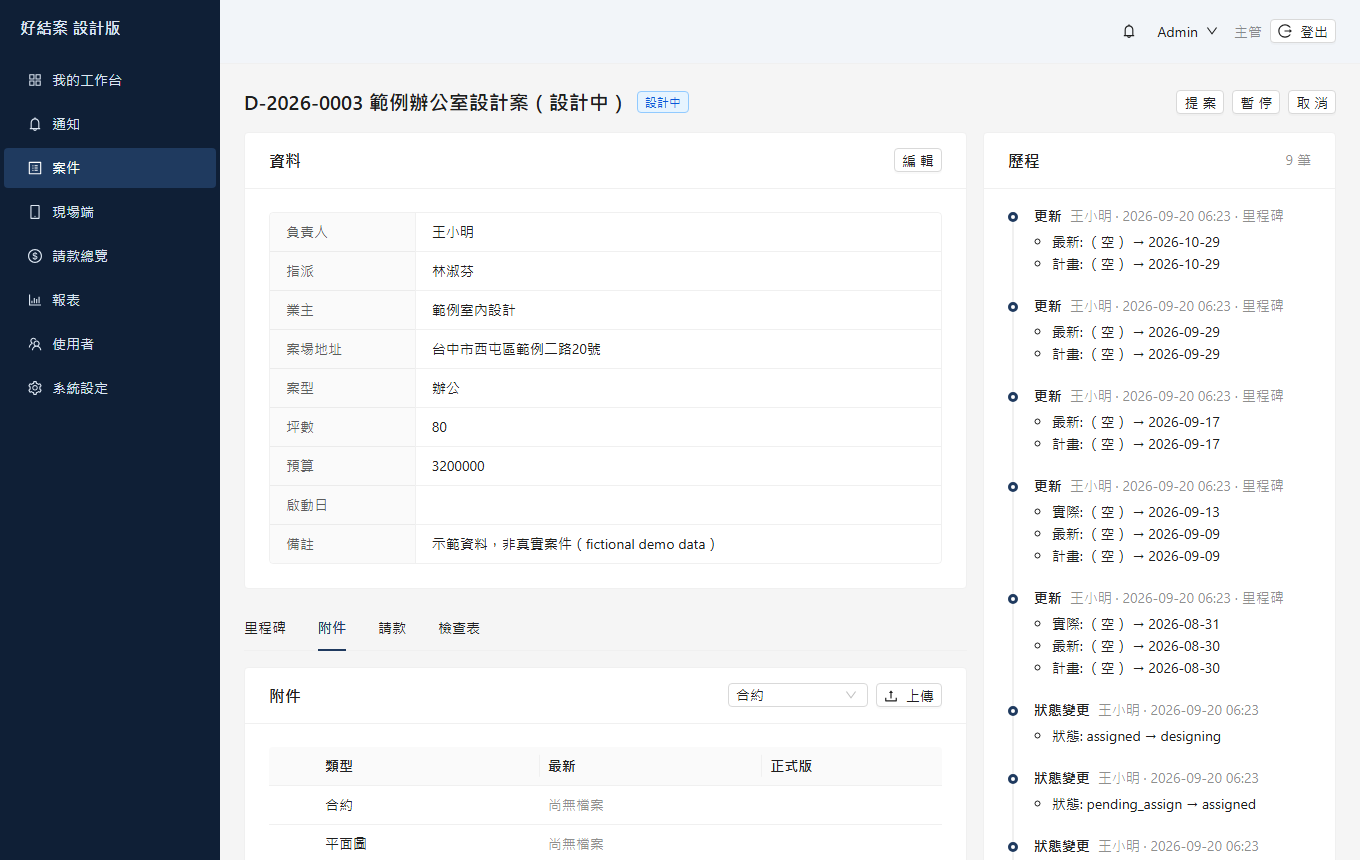Click the address 台中市西屯區範例二路20號
The image size is (1360, 860).
tap(516, 349)
